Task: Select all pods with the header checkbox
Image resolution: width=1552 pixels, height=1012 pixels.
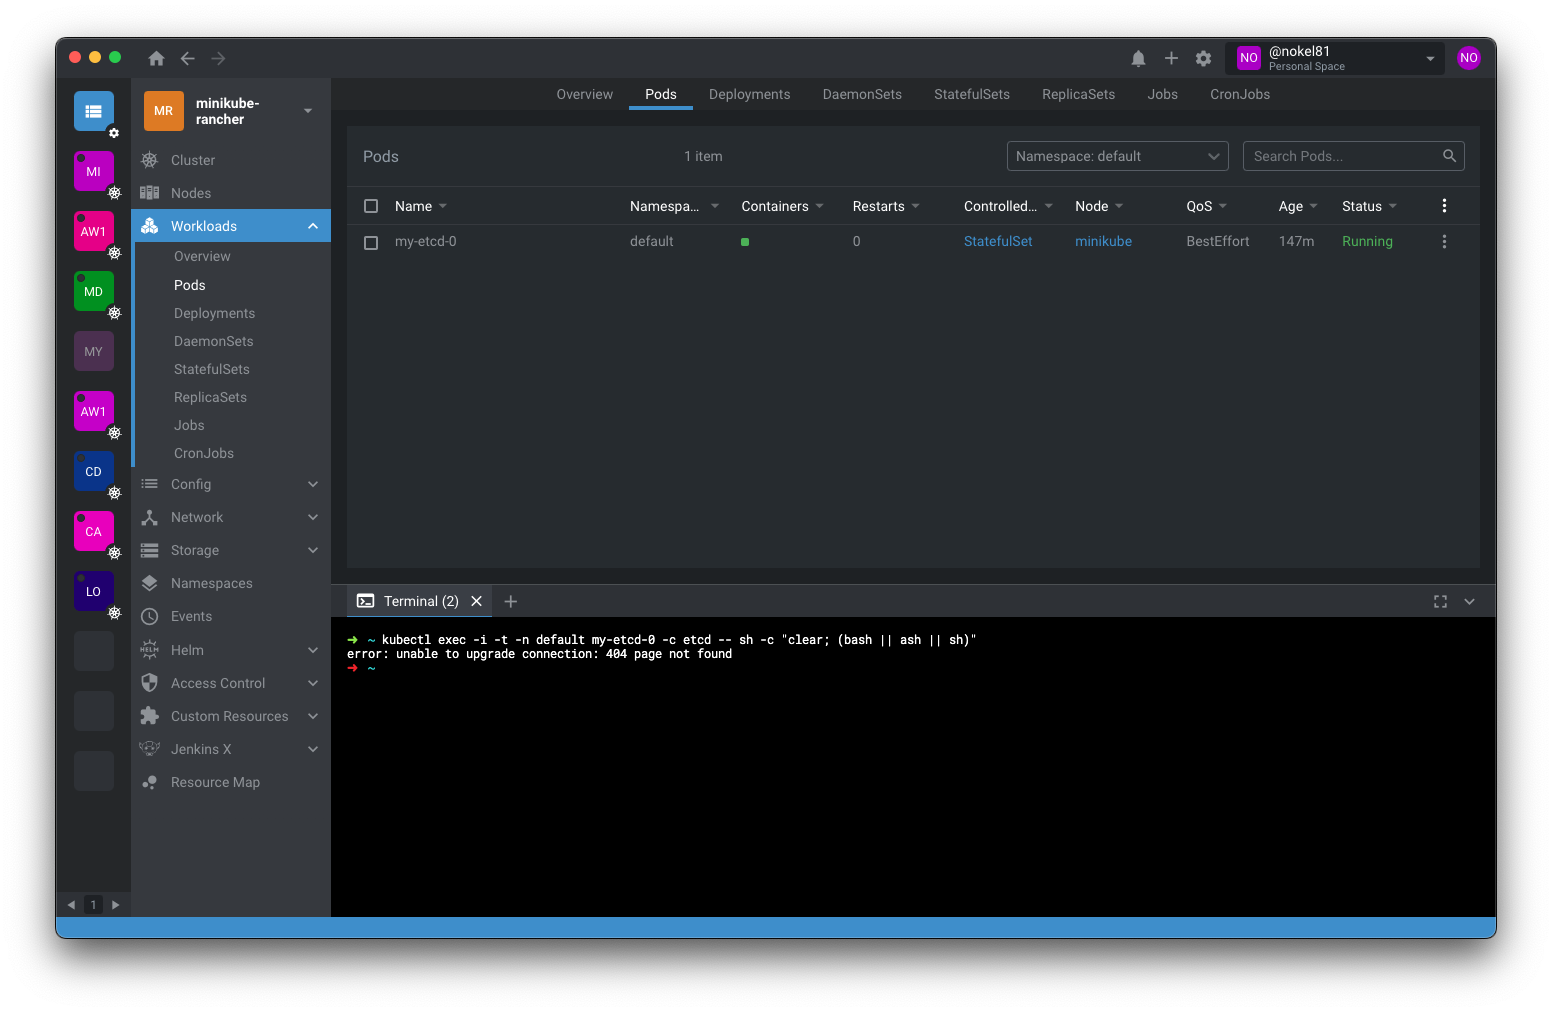Action: (x=371, y=205)
